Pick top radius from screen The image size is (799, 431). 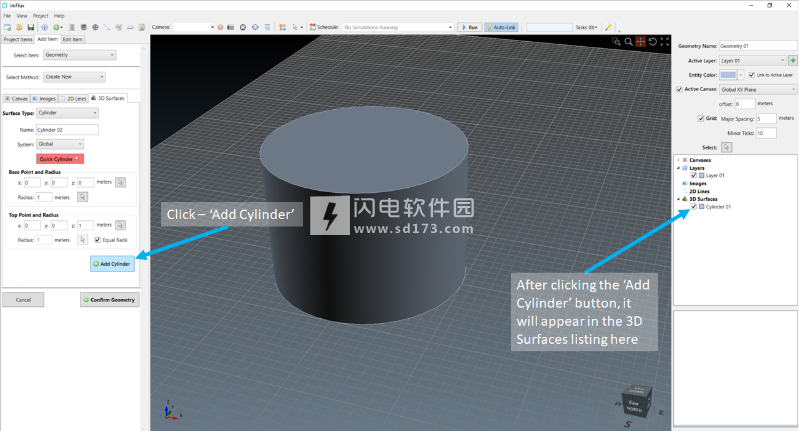[x=83, y=239]
